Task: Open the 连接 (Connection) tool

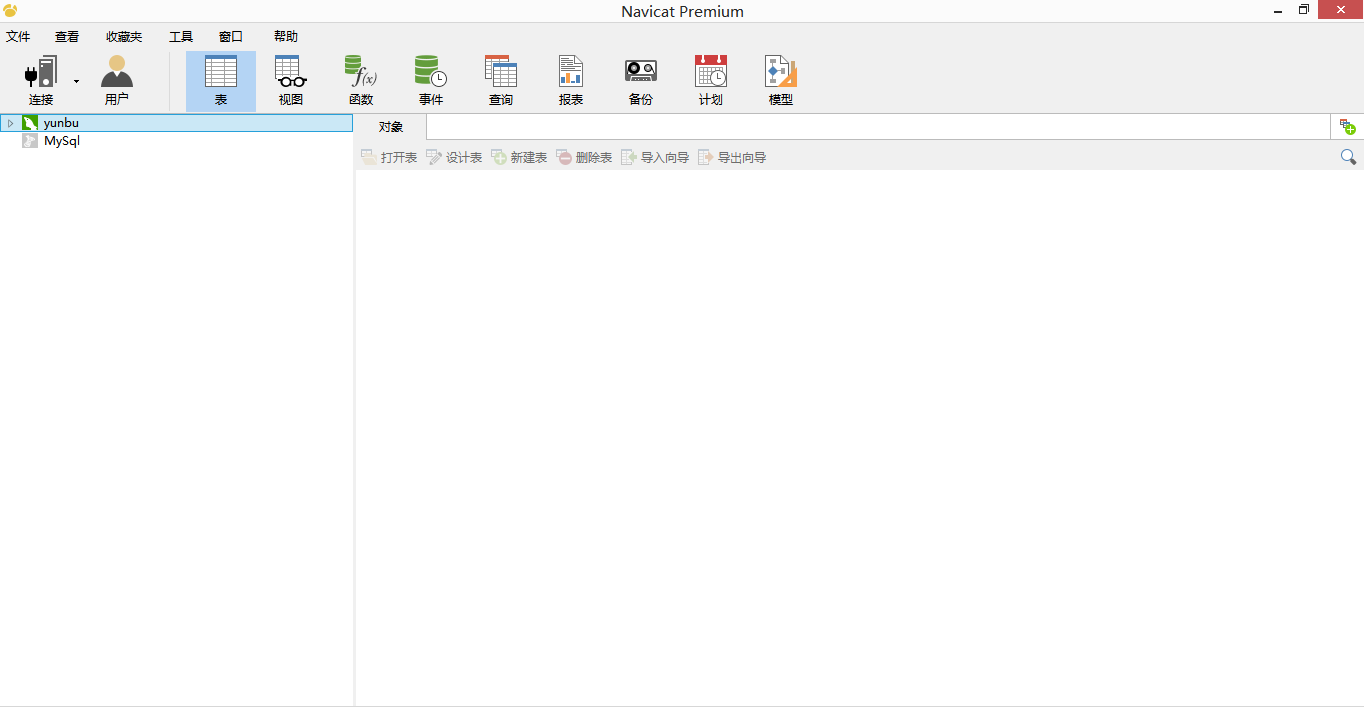Action: tap(40, 79)
